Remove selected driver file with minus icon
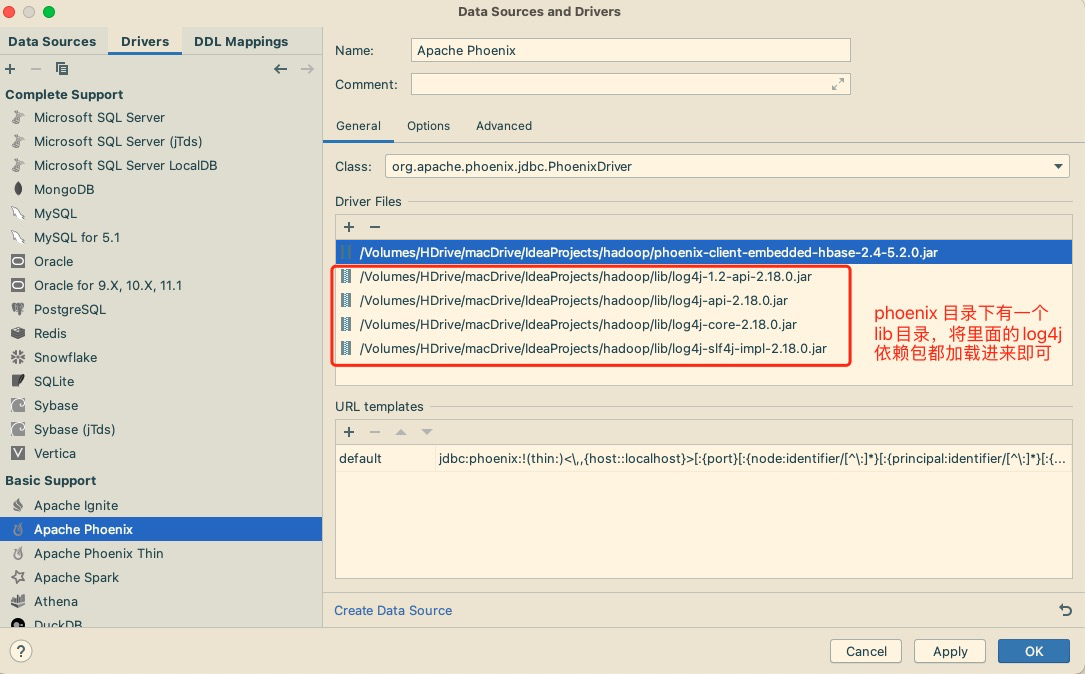 tap(375, 227)
